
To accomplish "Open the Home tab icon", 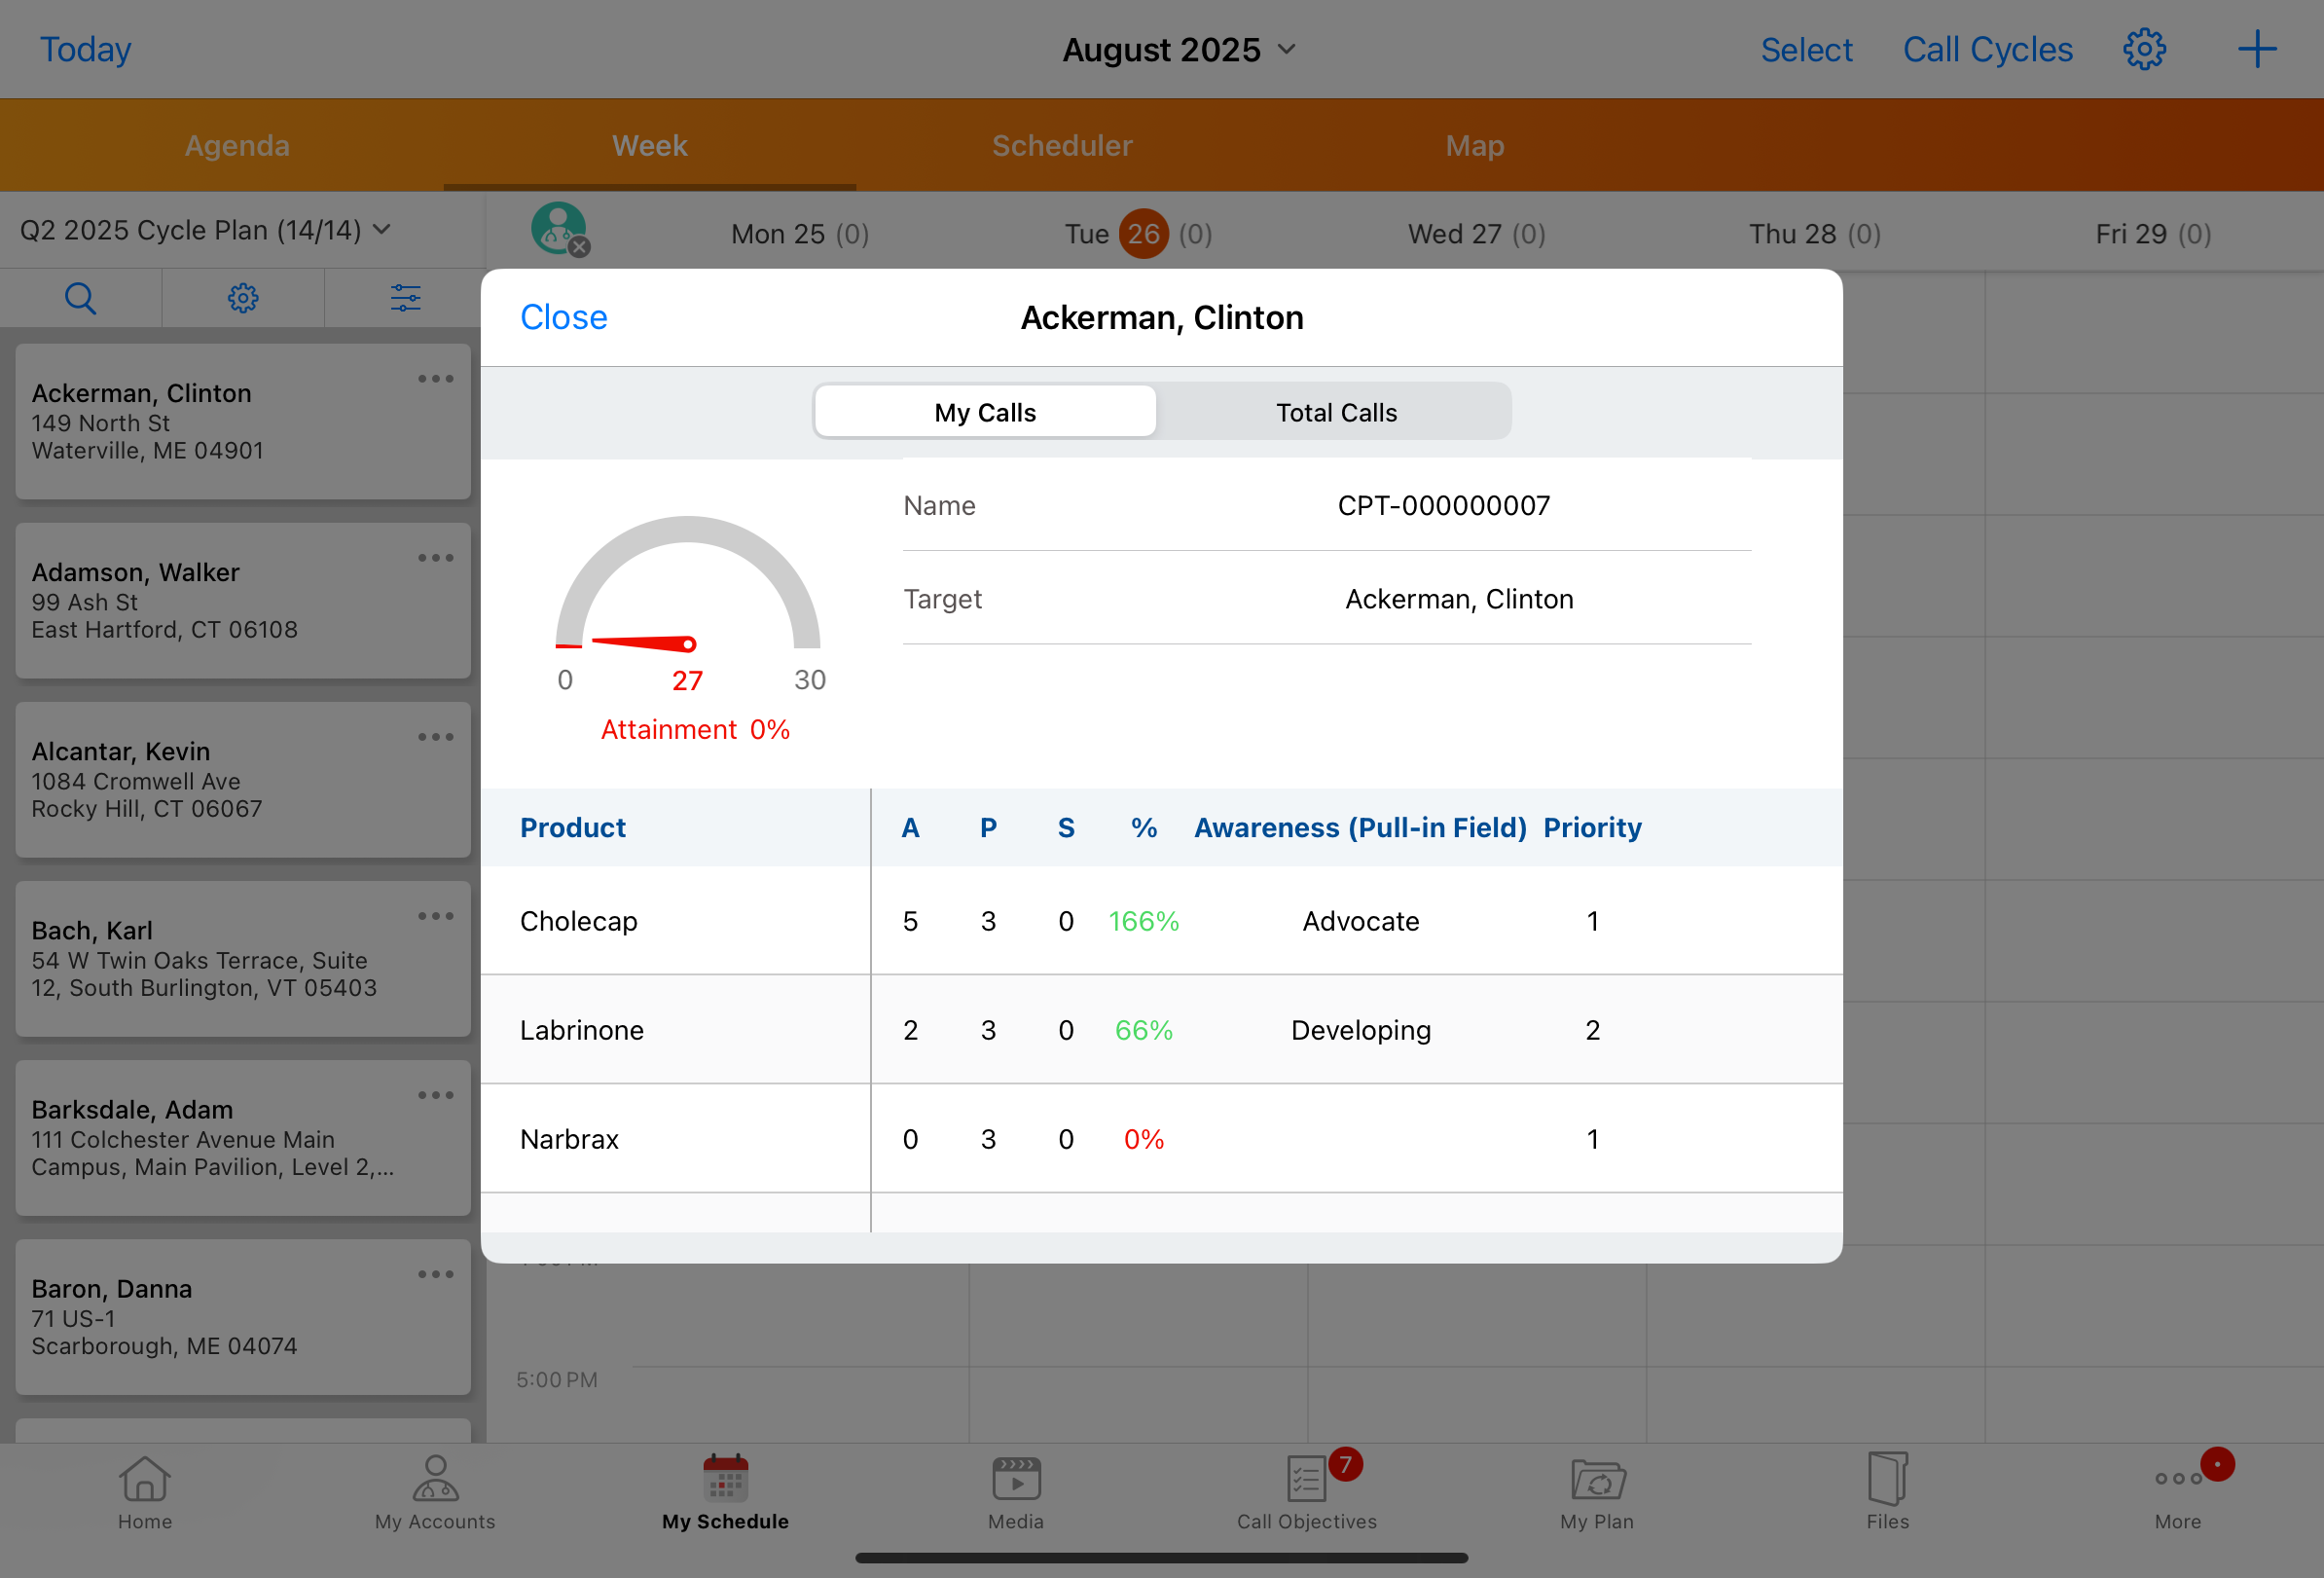I will pos(145,1480).
